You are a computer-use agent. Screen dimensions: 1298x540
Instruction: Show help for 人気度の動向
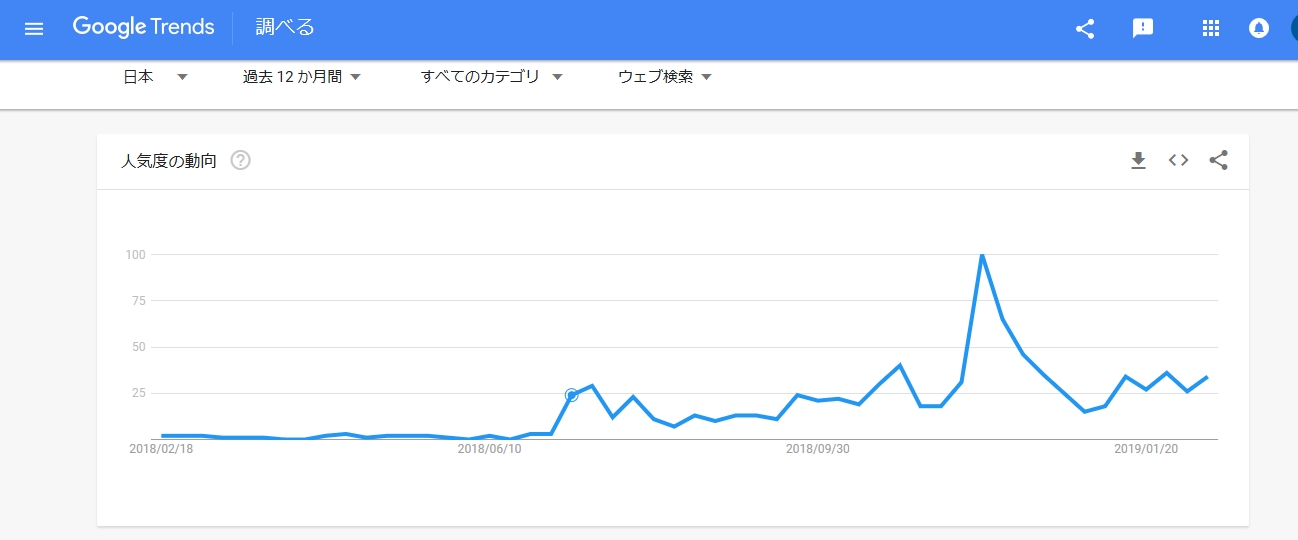click(x=240, y=160)
